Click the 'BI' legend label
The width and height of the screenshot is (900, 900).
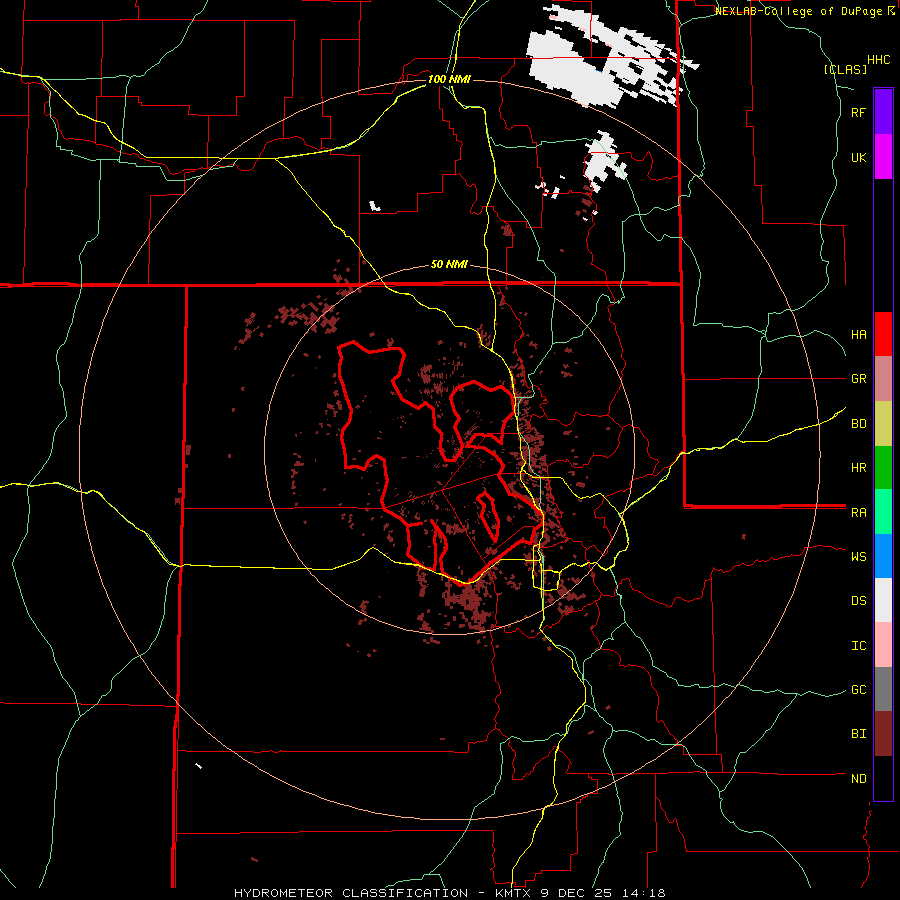pos(858,734)
